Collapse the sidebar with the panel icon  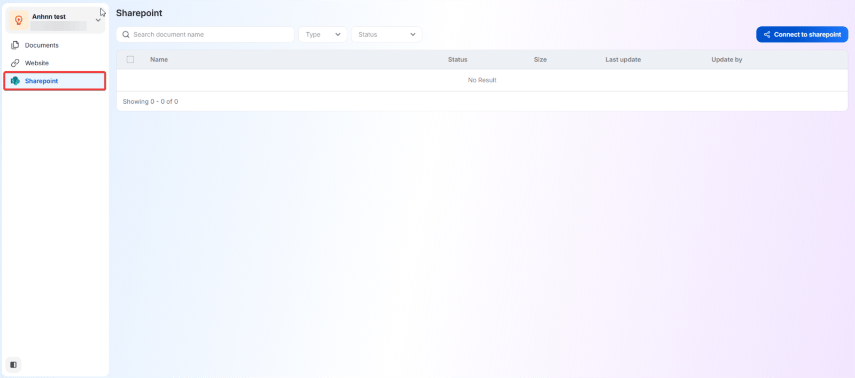[14, 364]
